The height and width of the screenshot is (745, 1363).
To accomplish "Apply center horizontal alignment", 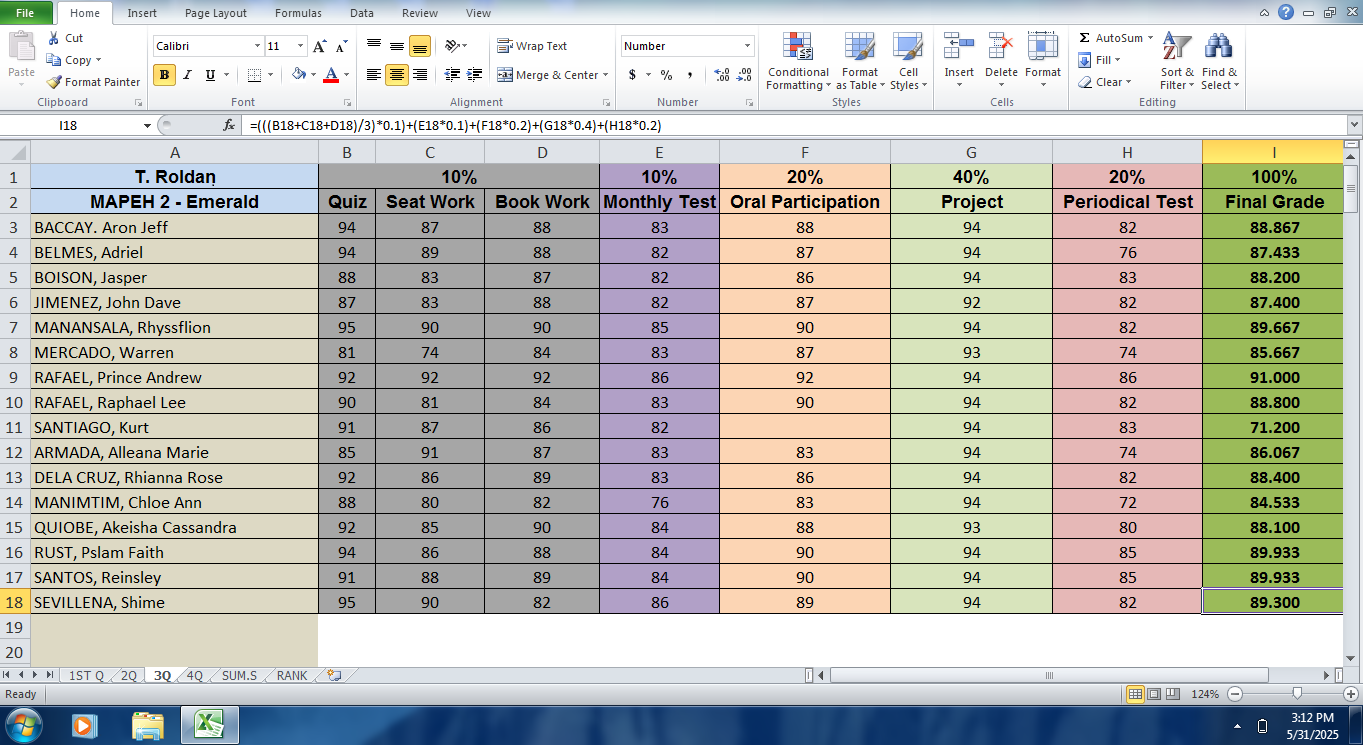I will click(x=397, y=75).
